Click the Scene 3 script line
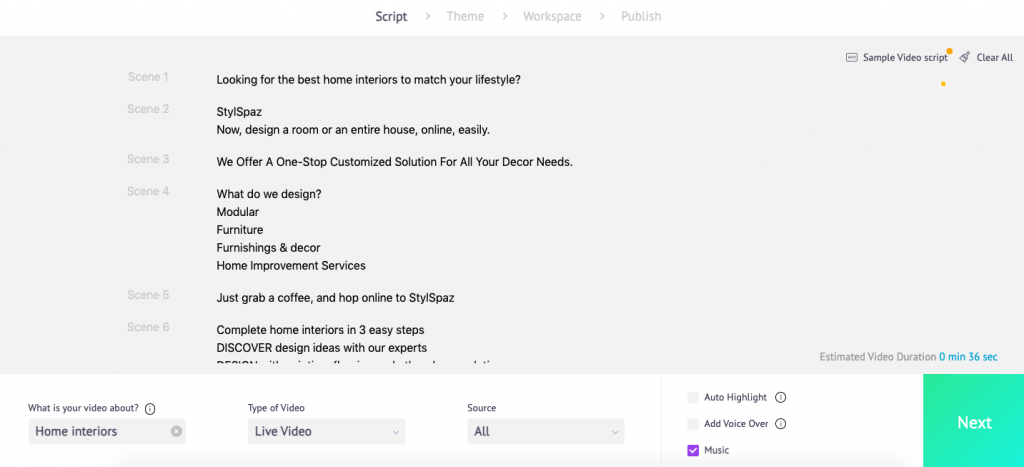The height and width of the screenshot is (467, 1024). click(394, 162)
